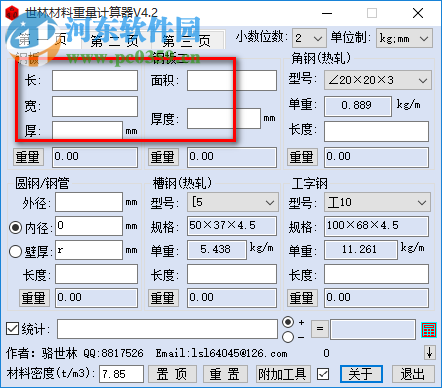Choose the minus radio option
The width and height of the screenshot is (442, 388).
pyautogui.click(x=288, y=337)
